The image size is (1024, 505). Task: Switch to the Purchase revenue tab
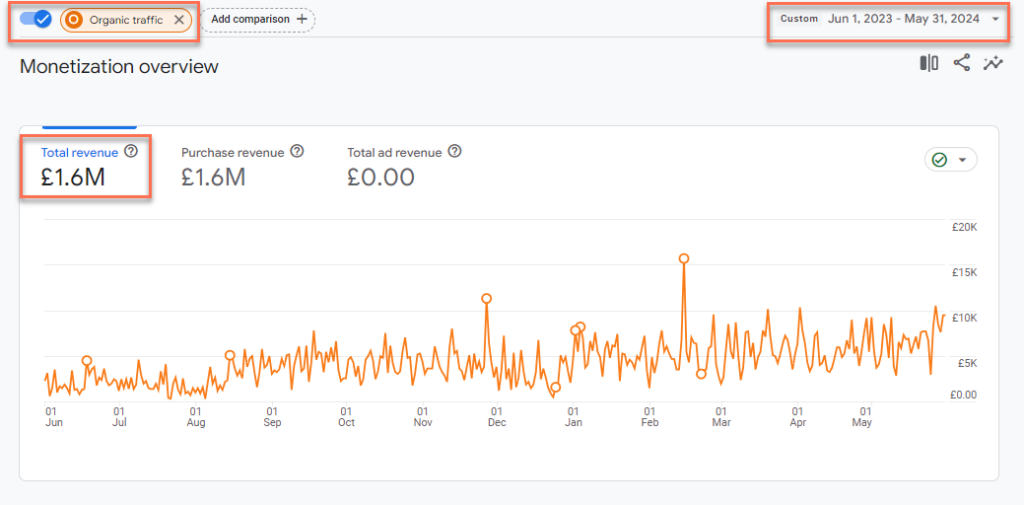[x=232, y=153]
